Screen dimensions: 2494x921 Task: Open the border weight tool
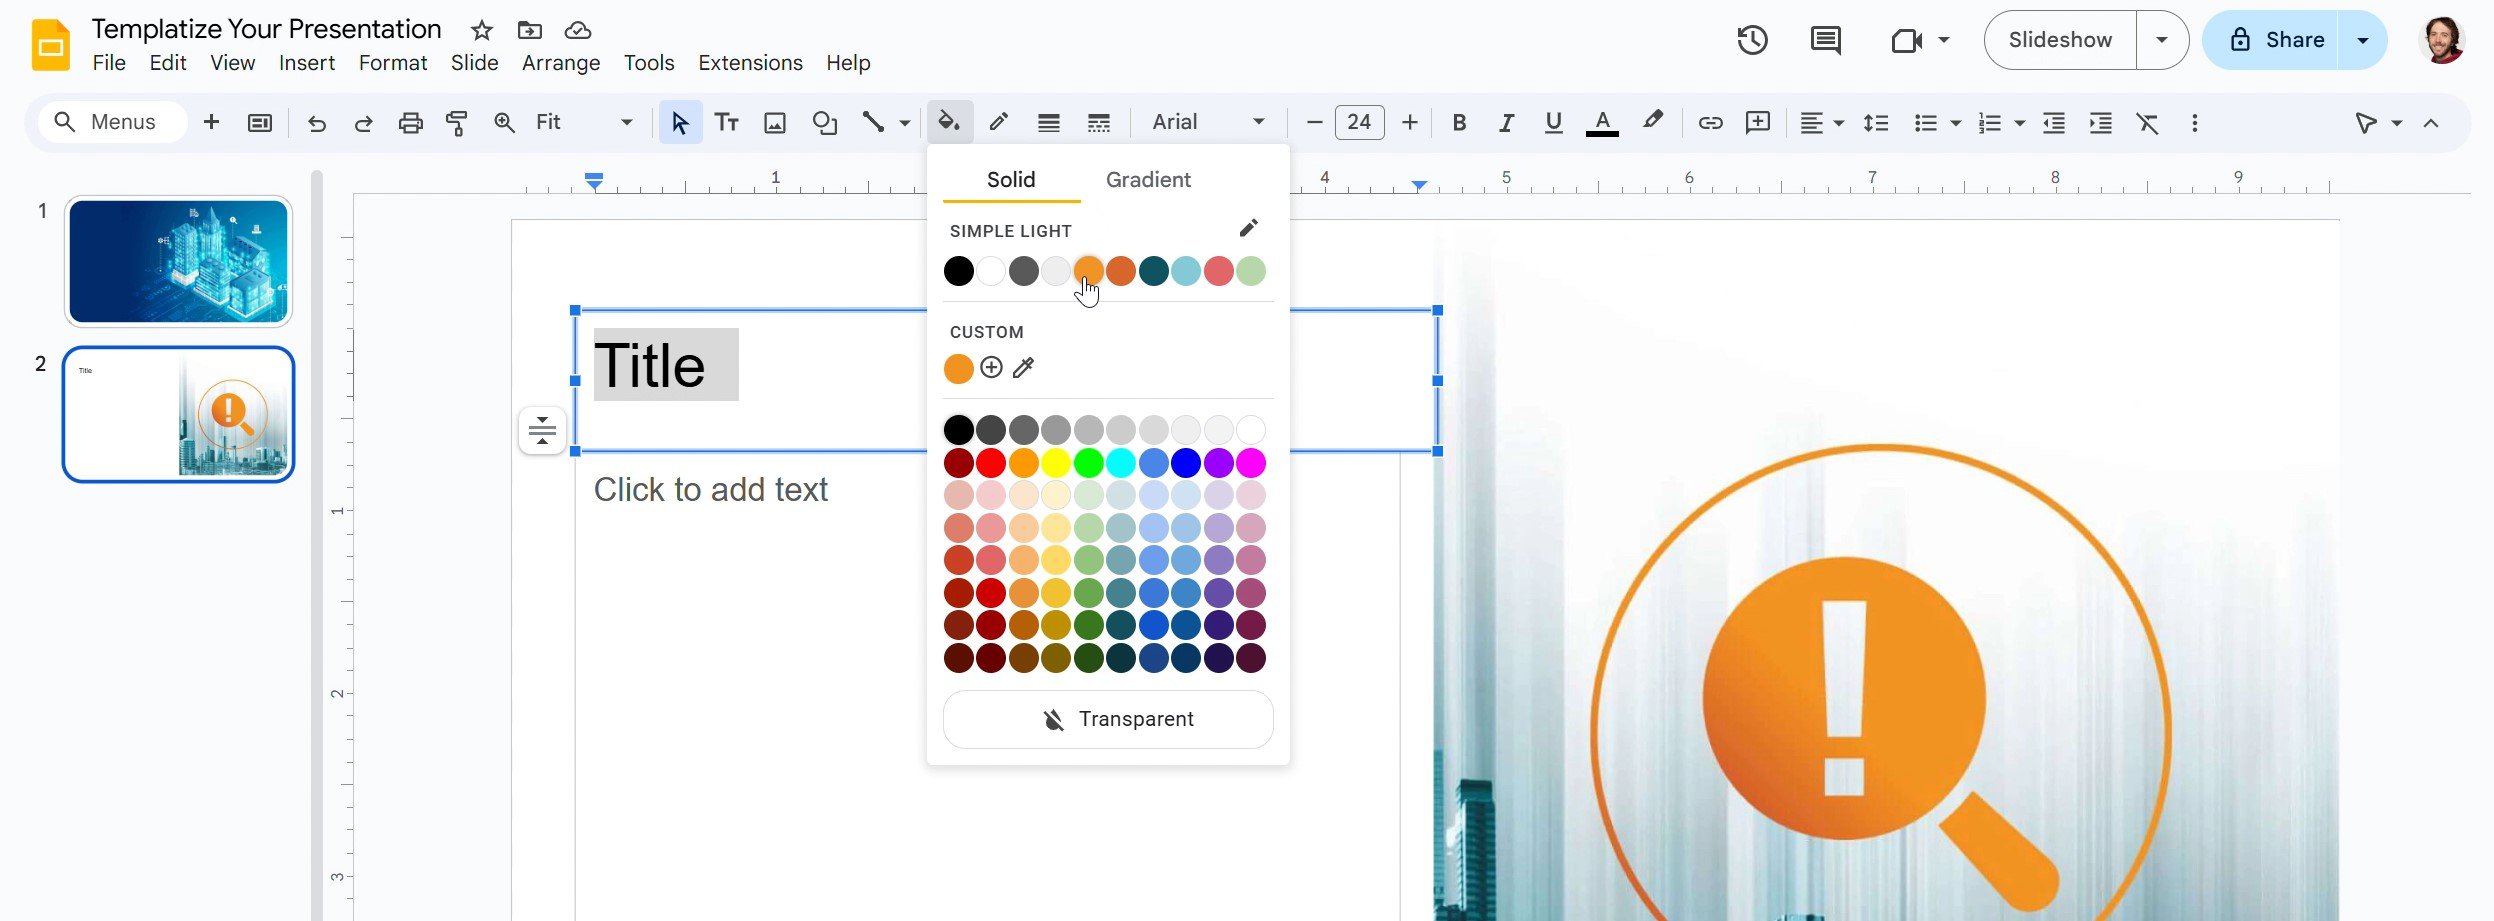1048,122
